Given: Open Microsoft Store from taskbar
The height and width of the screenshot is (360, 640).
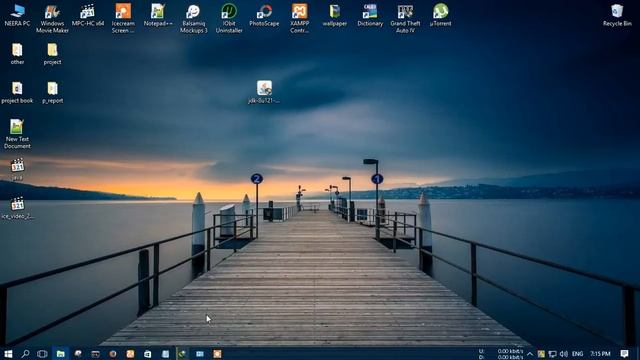Looking at the screenshot, I should click(147, 353).
